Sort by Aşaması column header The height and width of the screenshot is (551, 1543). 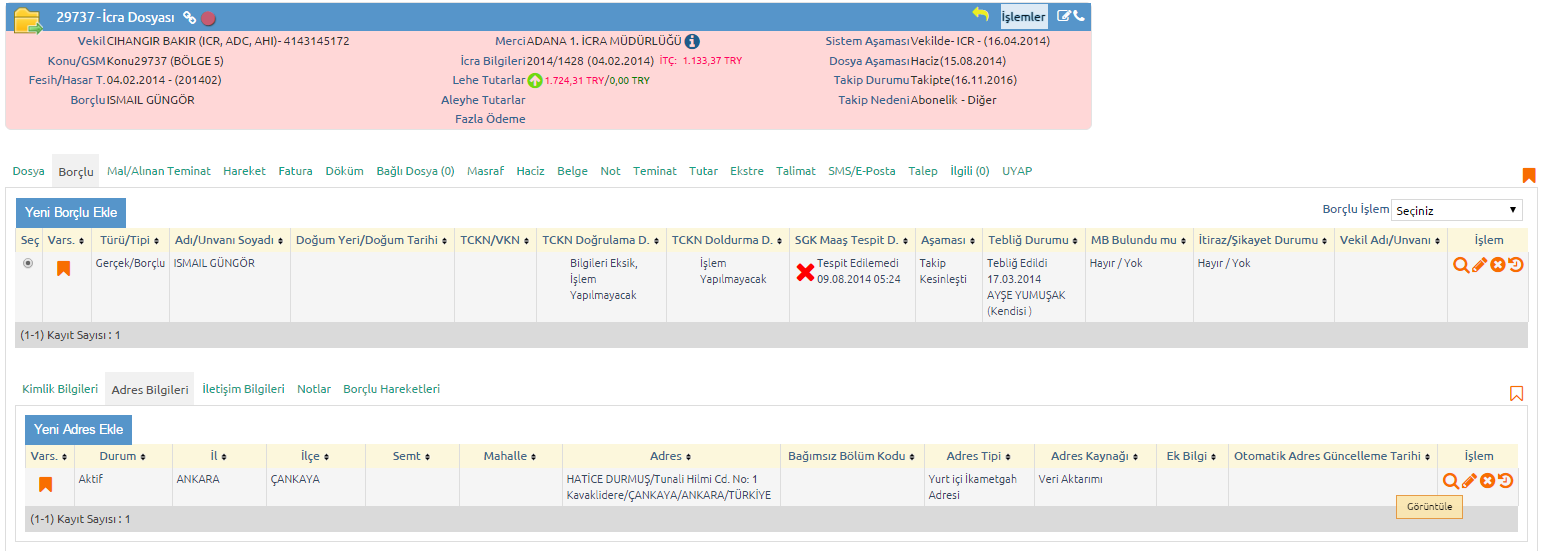(x=948, y=240)
